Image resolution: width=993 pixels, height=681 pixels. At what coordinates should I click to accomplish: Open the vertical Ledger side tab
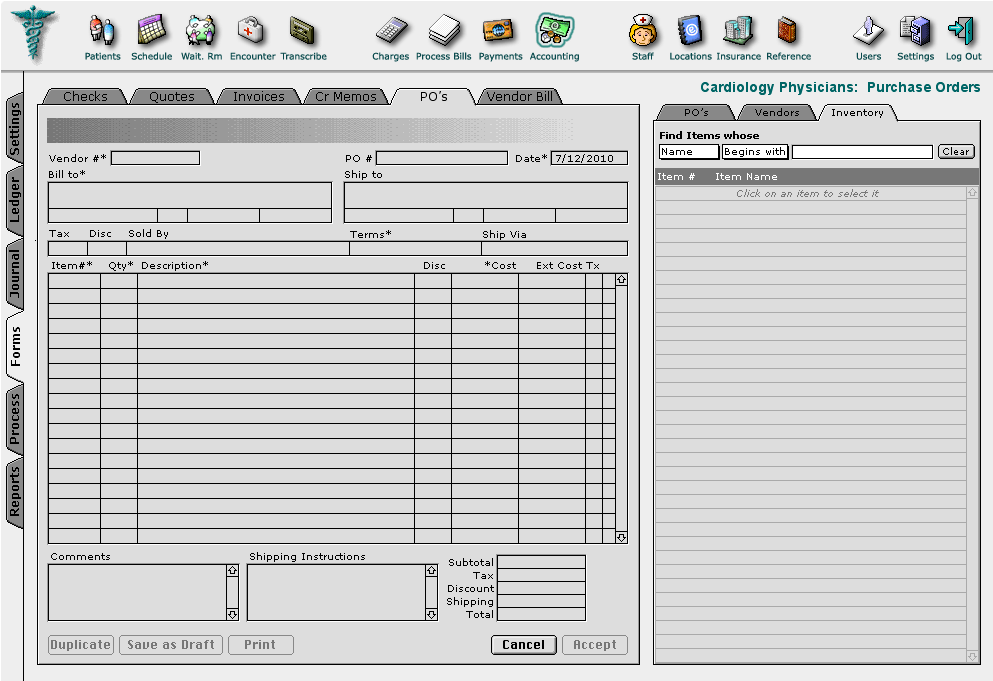[x=15, y=200]
